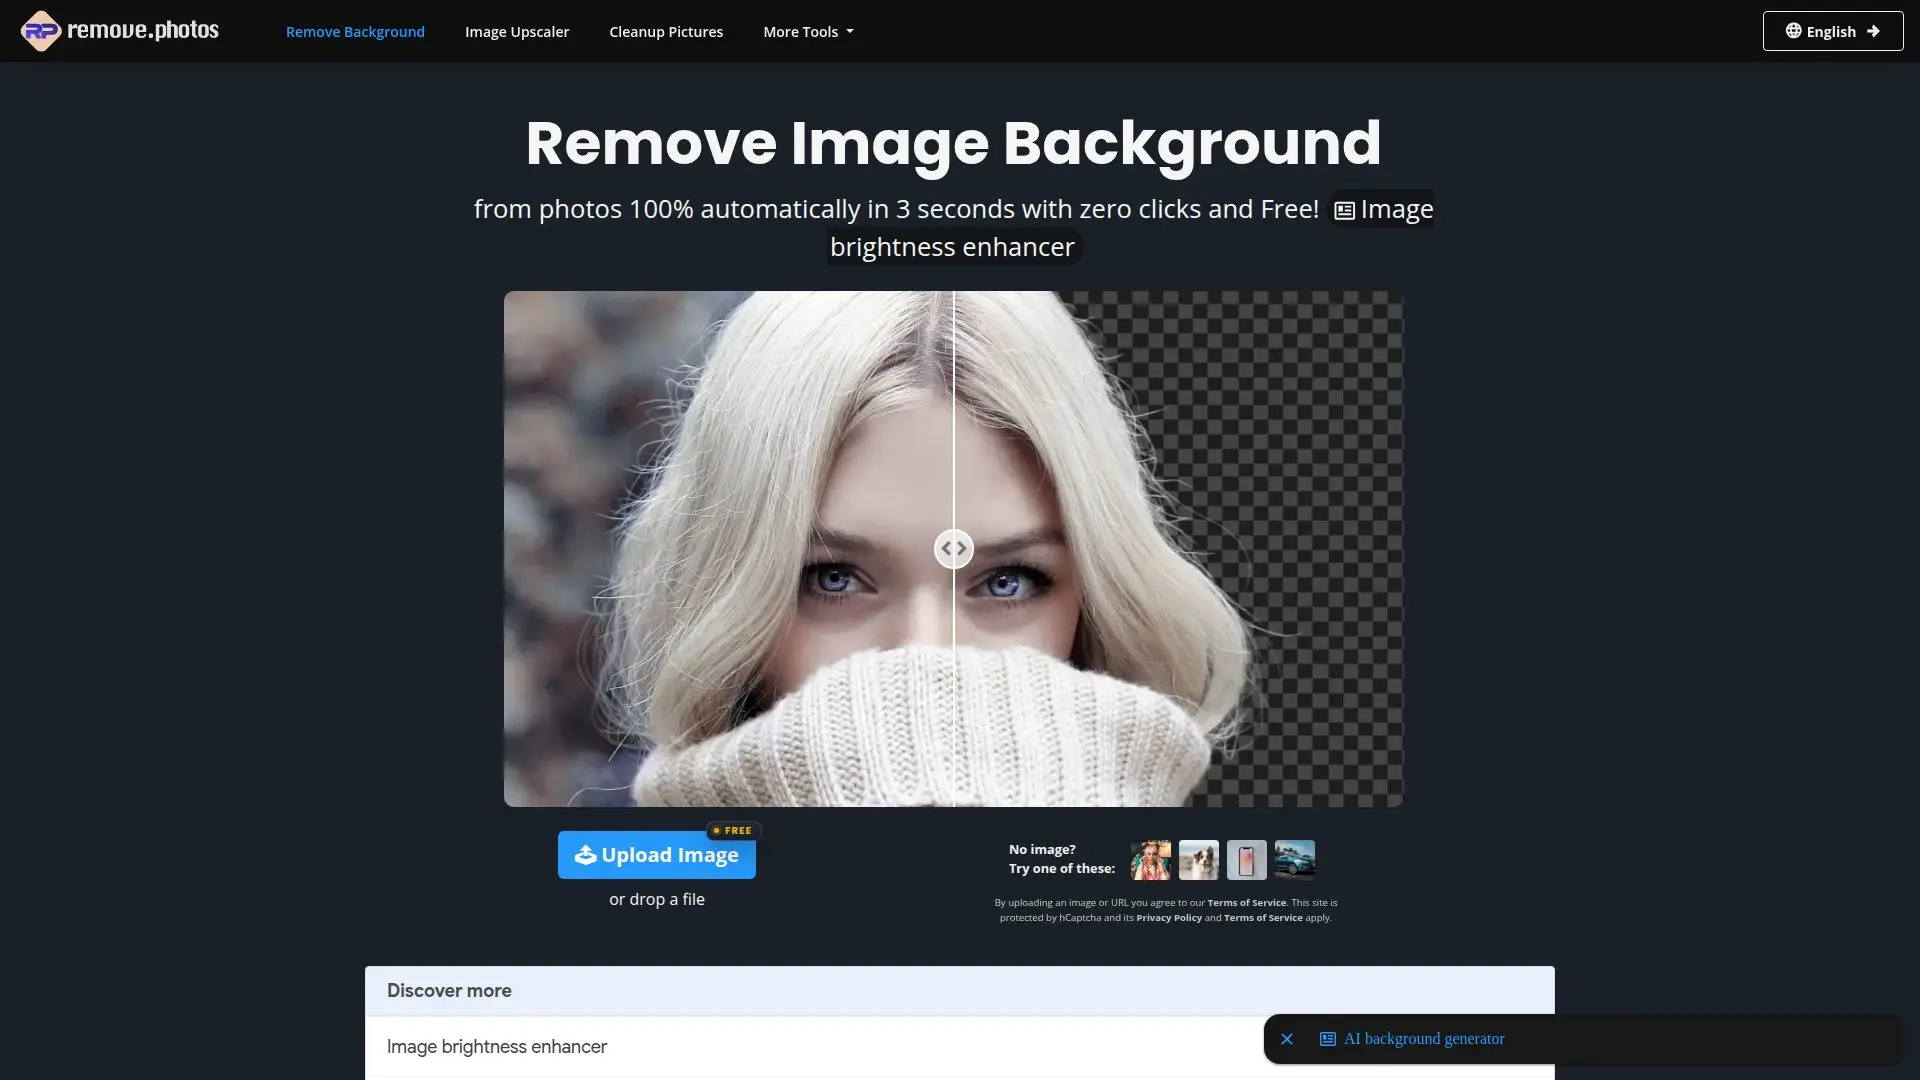1920x1080 pixels.
Task: Click the newspaper icon in AI generator banner
Action: (x=1328, y=1039)
